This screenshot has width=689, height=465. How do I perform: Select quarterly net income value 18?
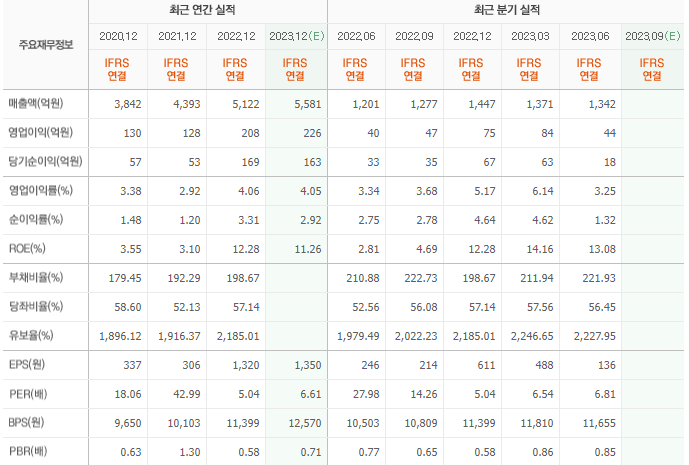[609, 162]
